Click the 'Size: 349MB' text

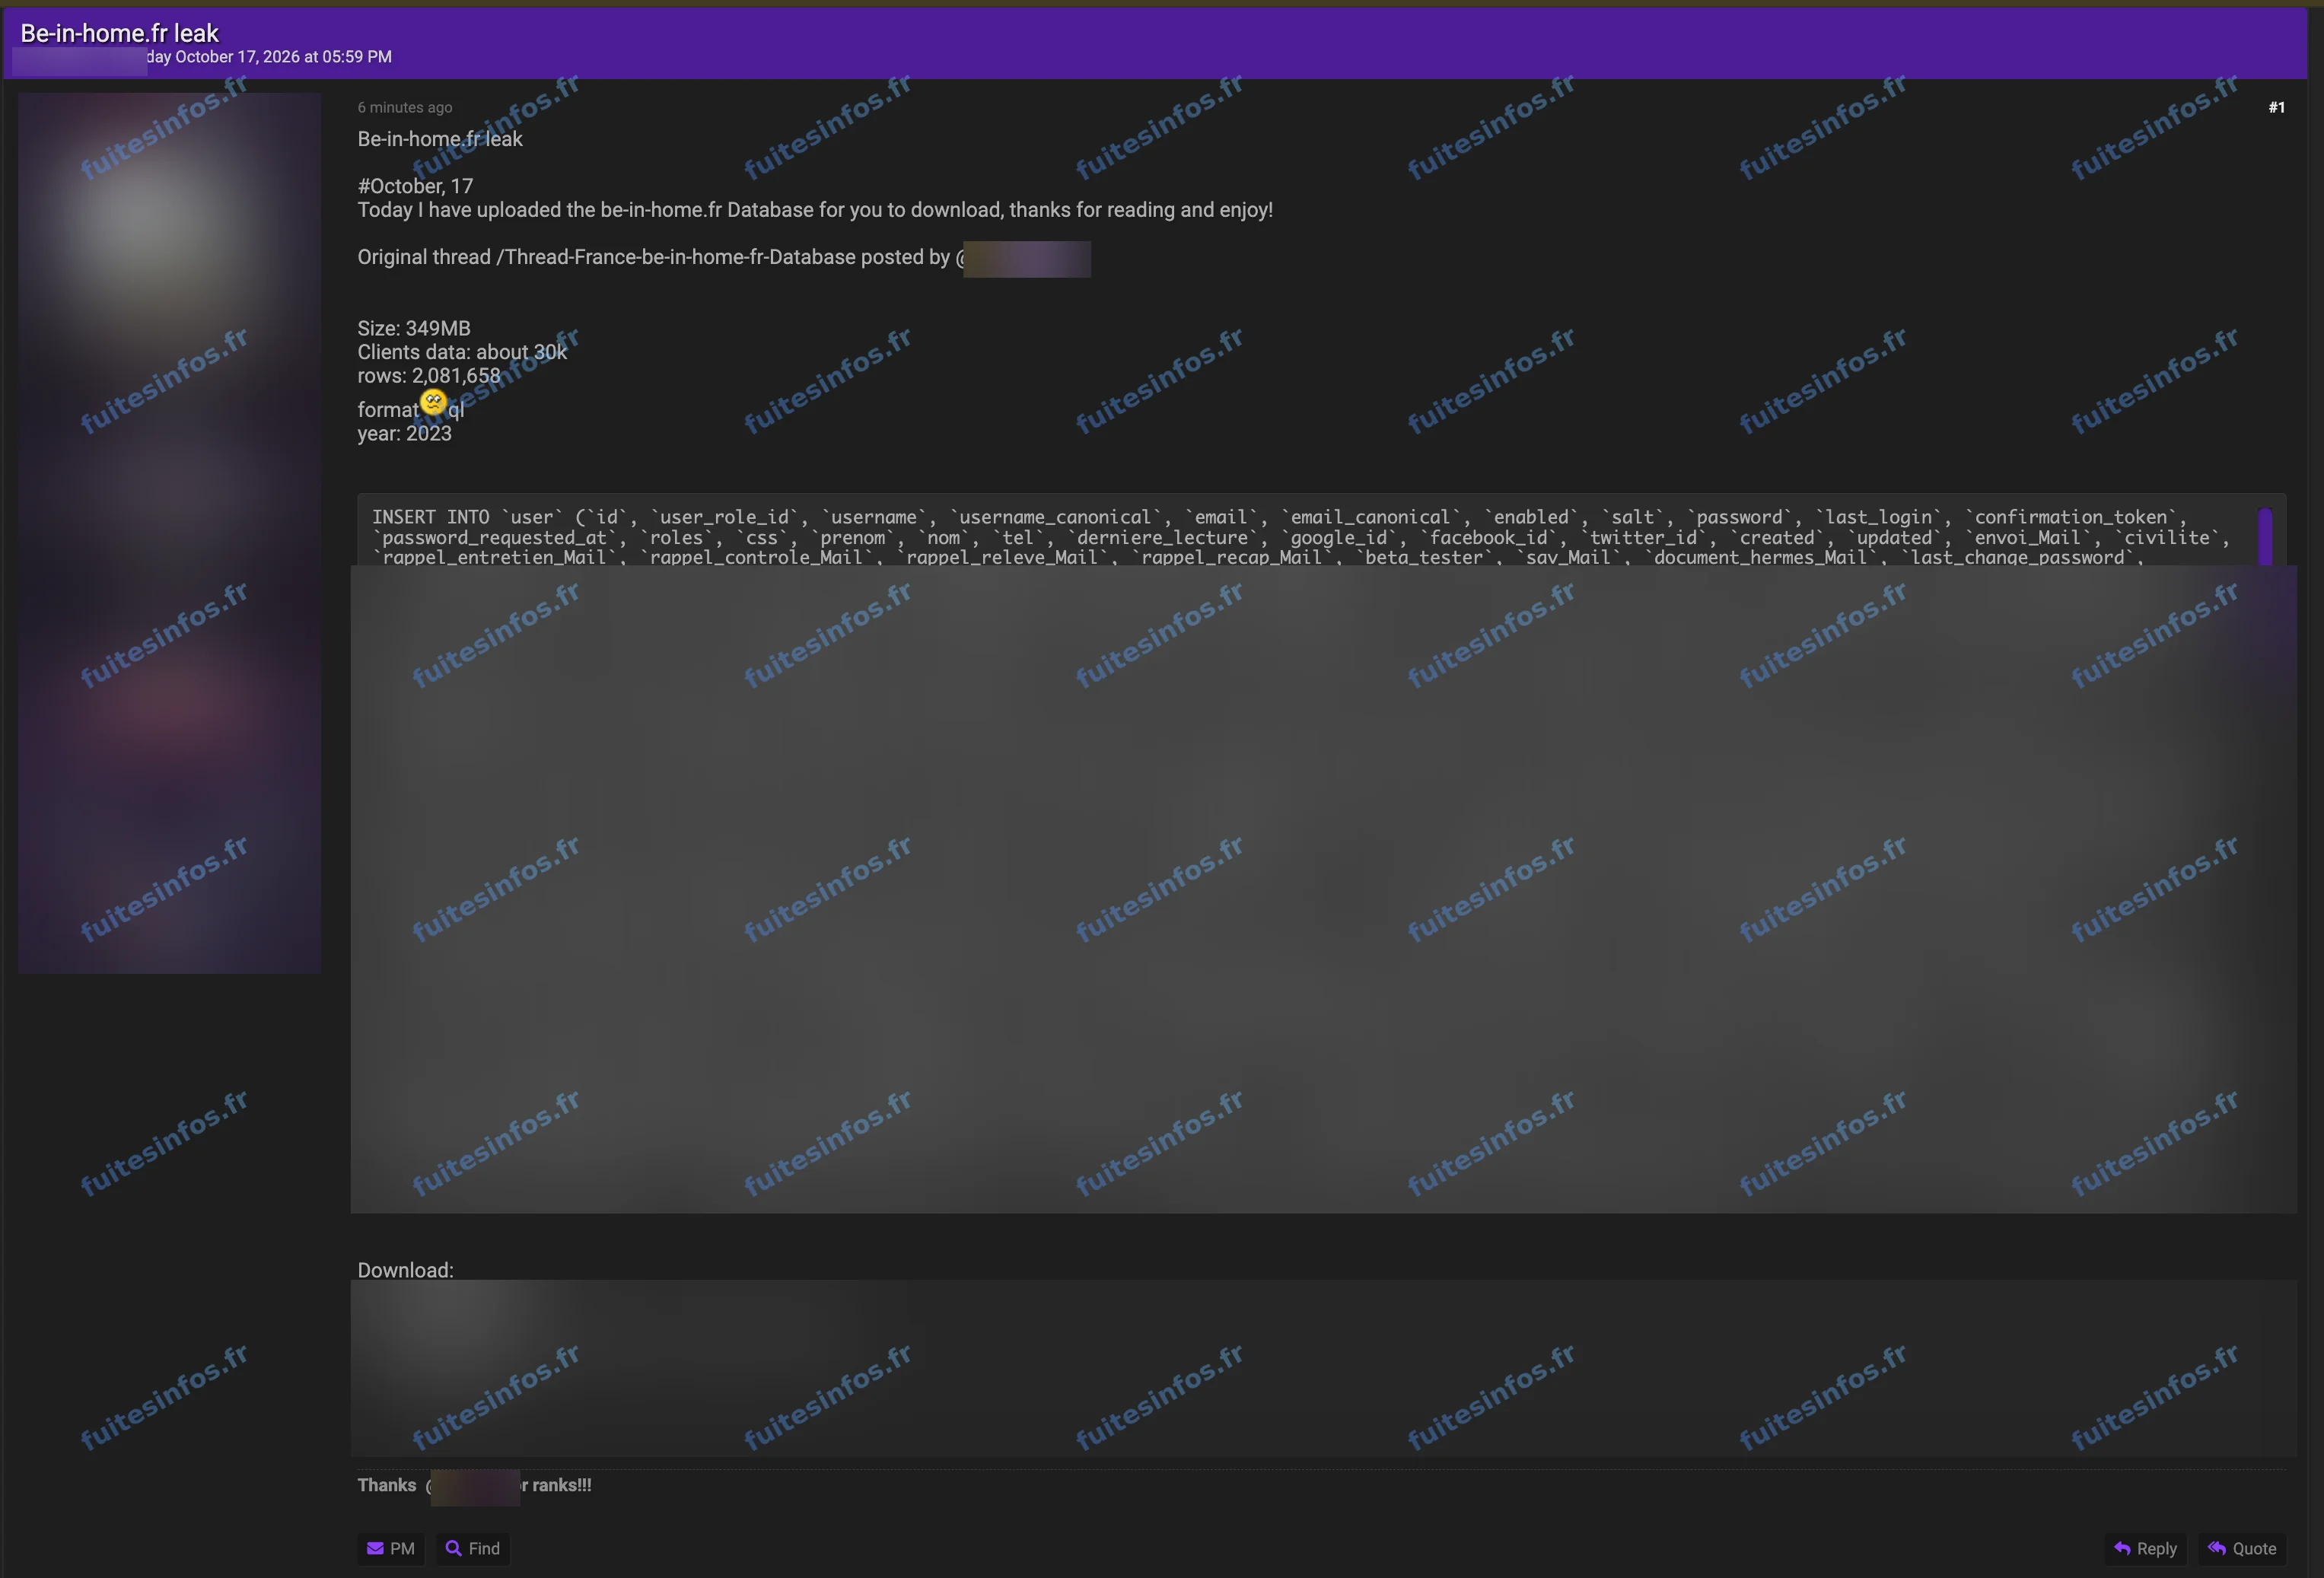pos(414,328)
